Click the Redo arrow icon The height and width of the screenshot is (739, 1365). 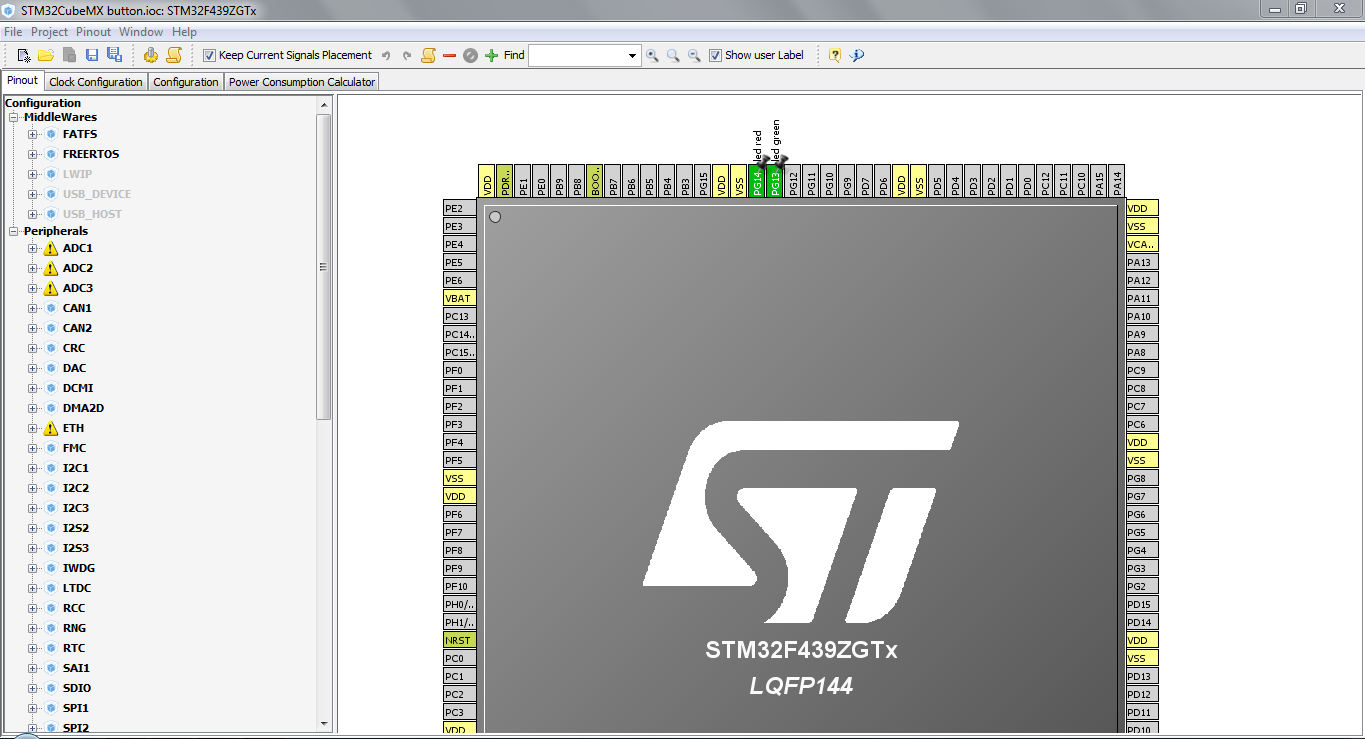407,55
